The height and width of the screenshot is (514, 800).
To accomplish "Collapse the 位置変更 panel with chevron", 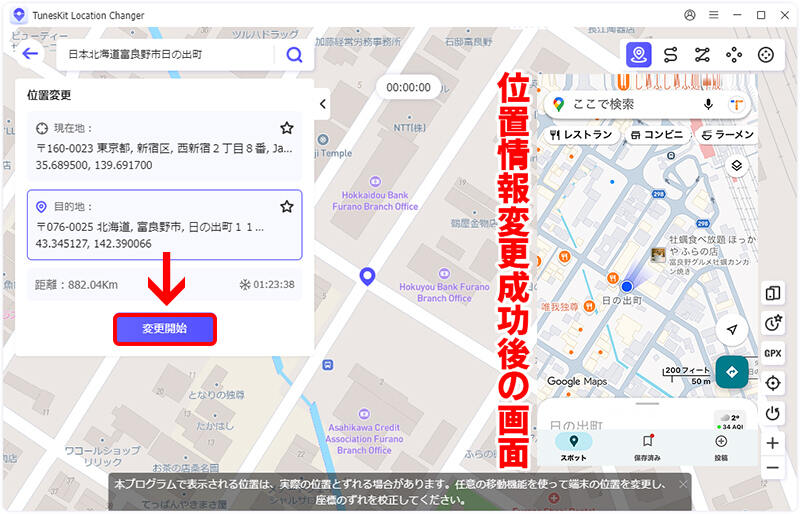I will [323, 104].
